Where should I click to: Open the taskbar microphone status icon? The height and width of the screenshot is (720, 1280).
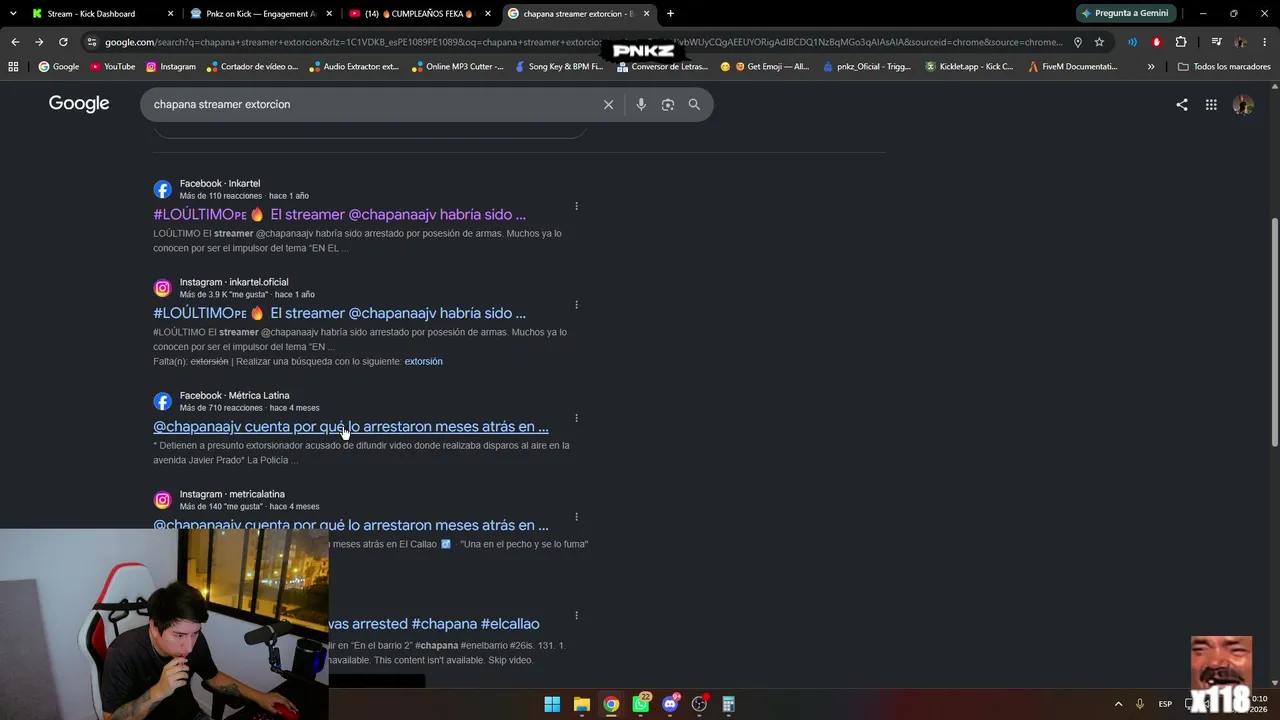[x=1139, y=704]
